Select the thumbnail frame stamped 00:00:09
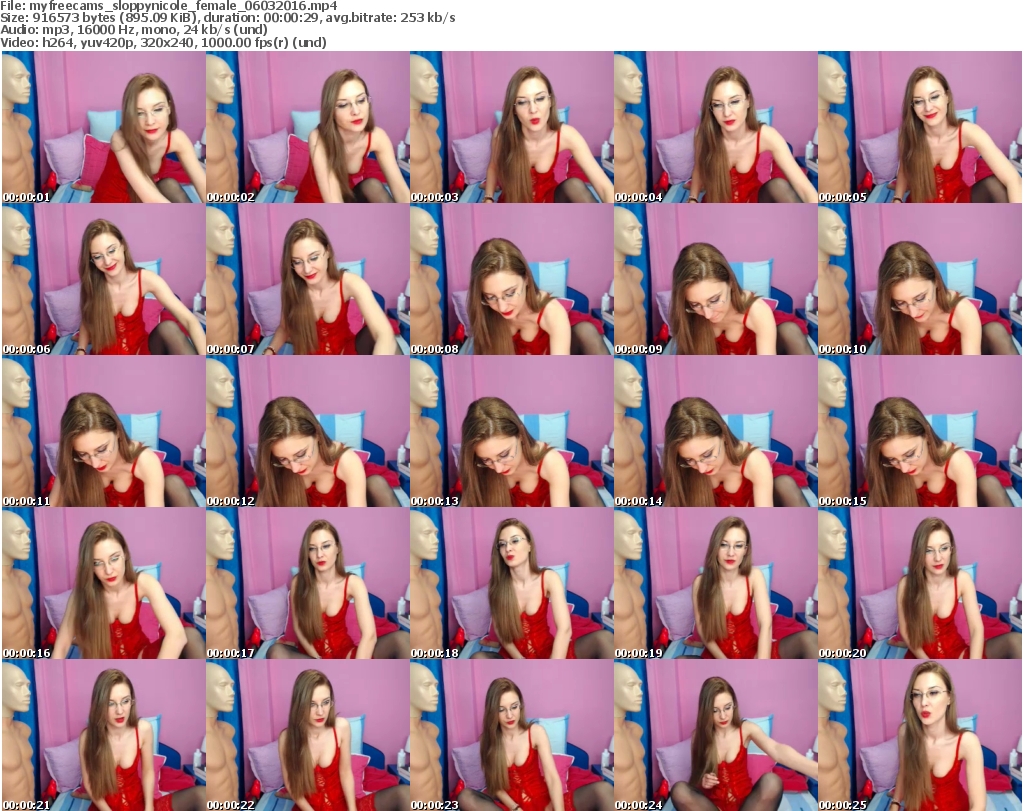 pyautogui.click(x=716, y=279)
